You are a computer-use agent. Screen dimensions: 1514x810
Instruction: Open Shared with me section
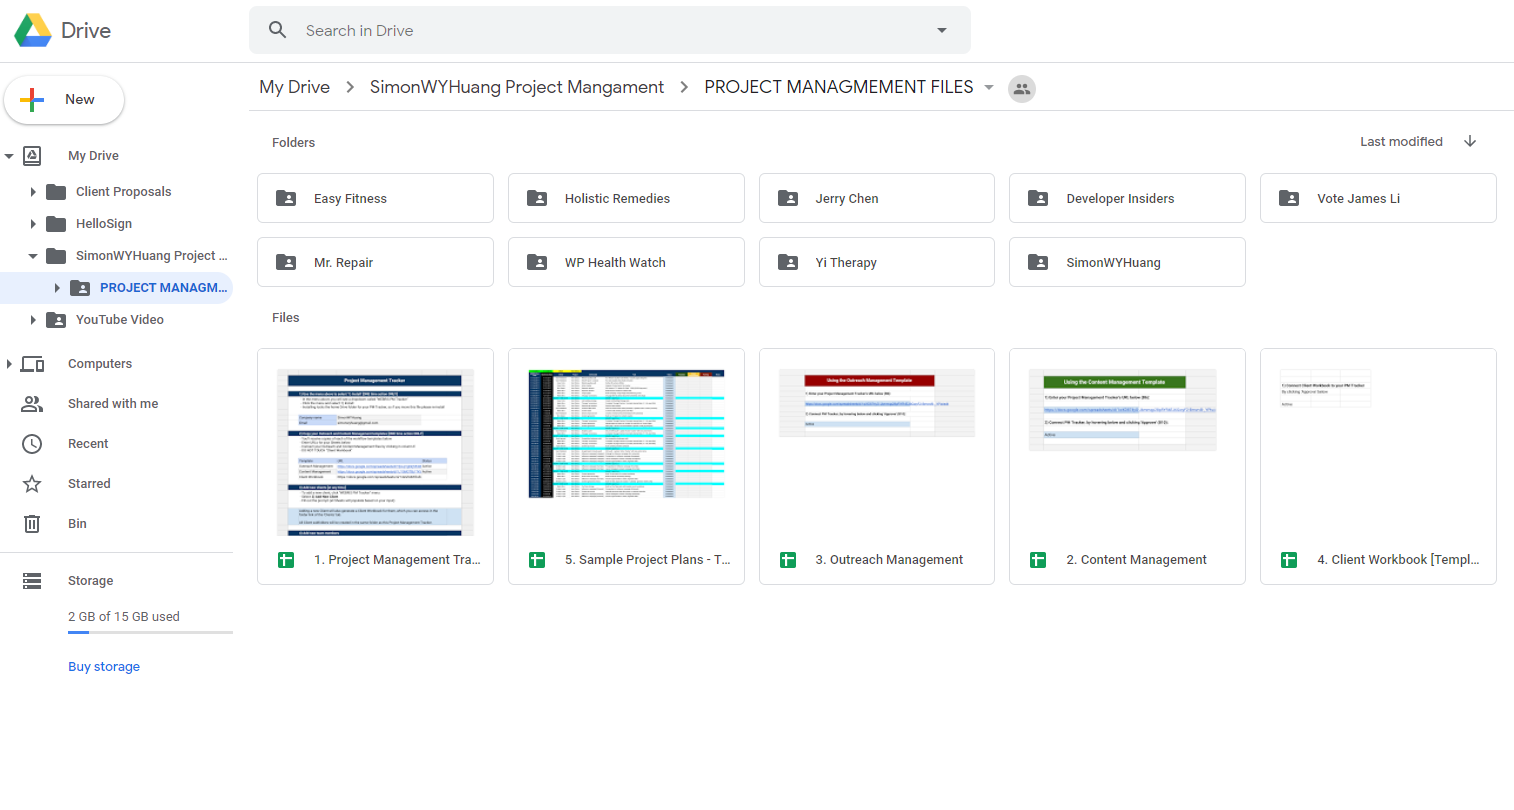tap(112, 404)
